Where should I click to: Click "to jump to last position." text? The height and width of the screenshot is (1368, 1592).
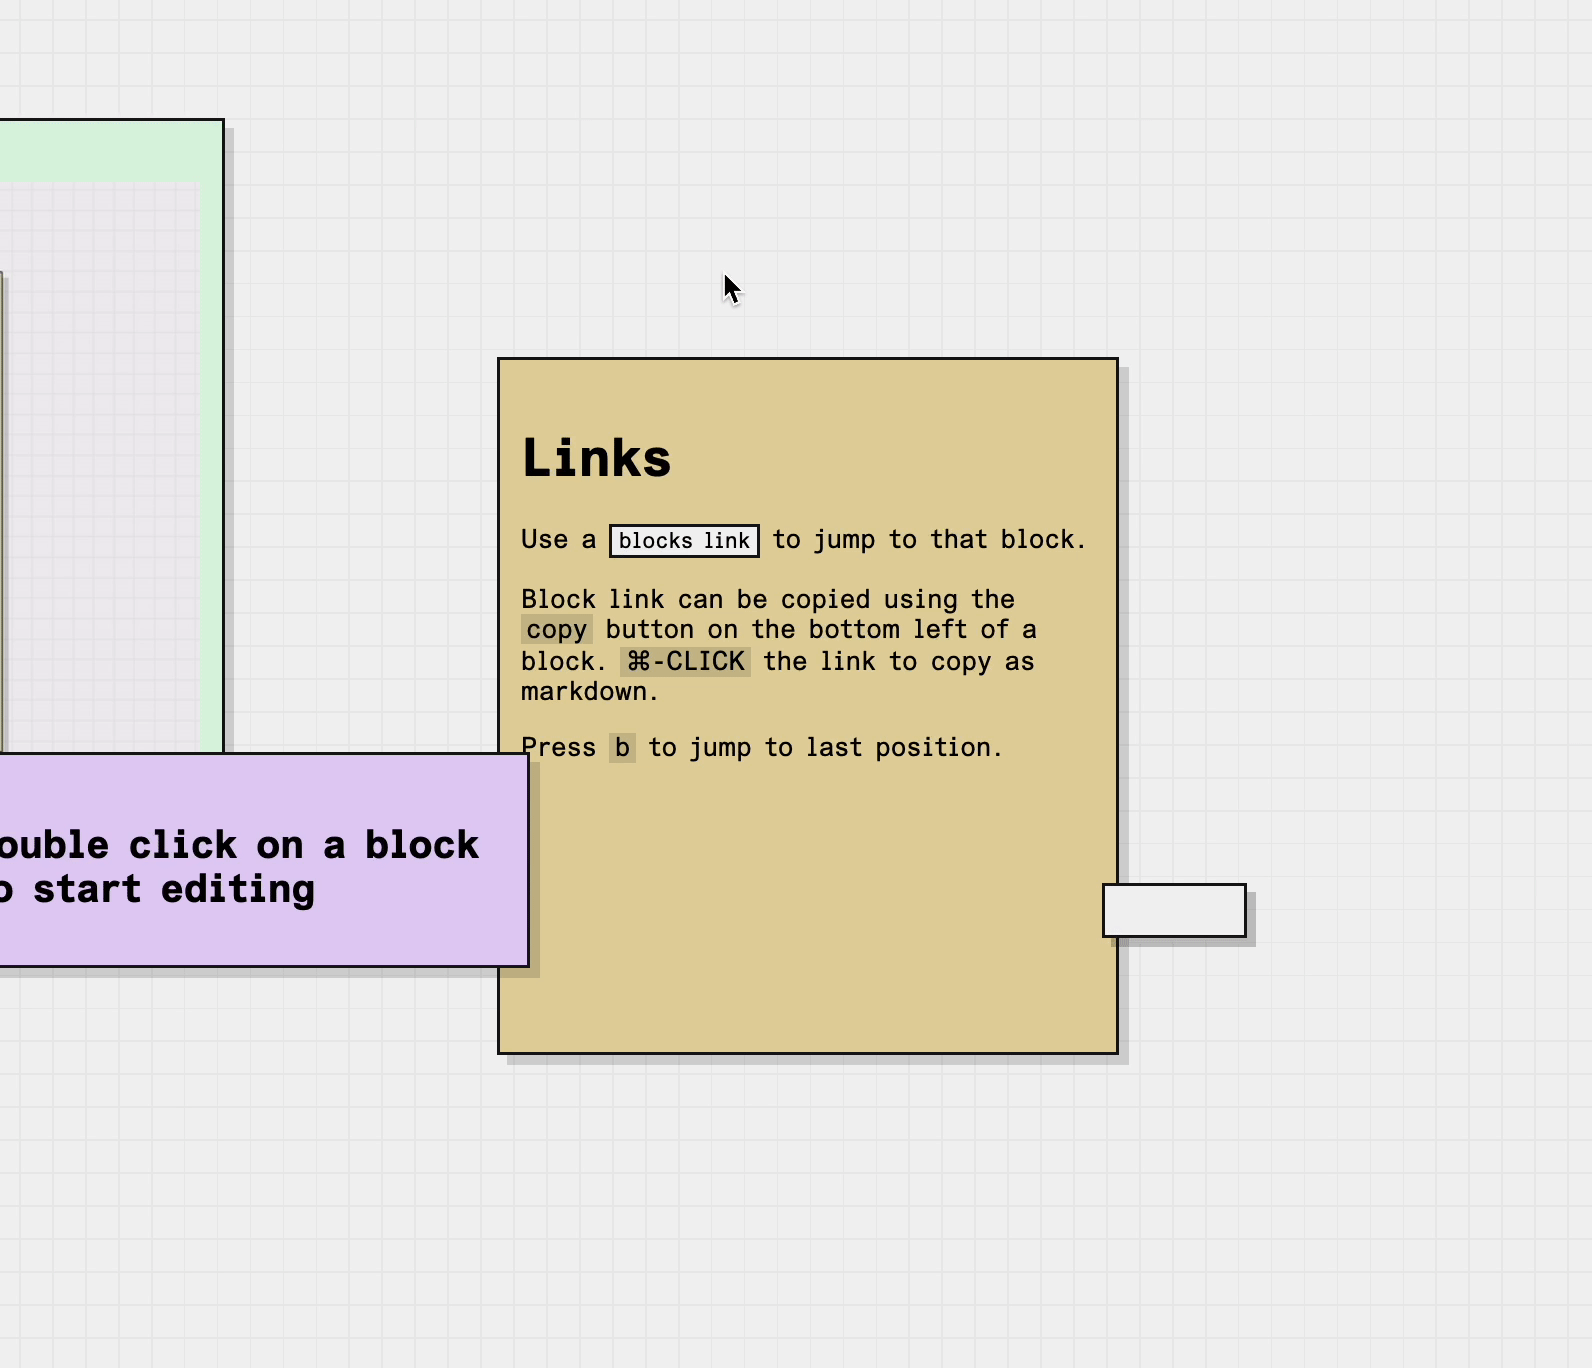[x=824, y=748]
